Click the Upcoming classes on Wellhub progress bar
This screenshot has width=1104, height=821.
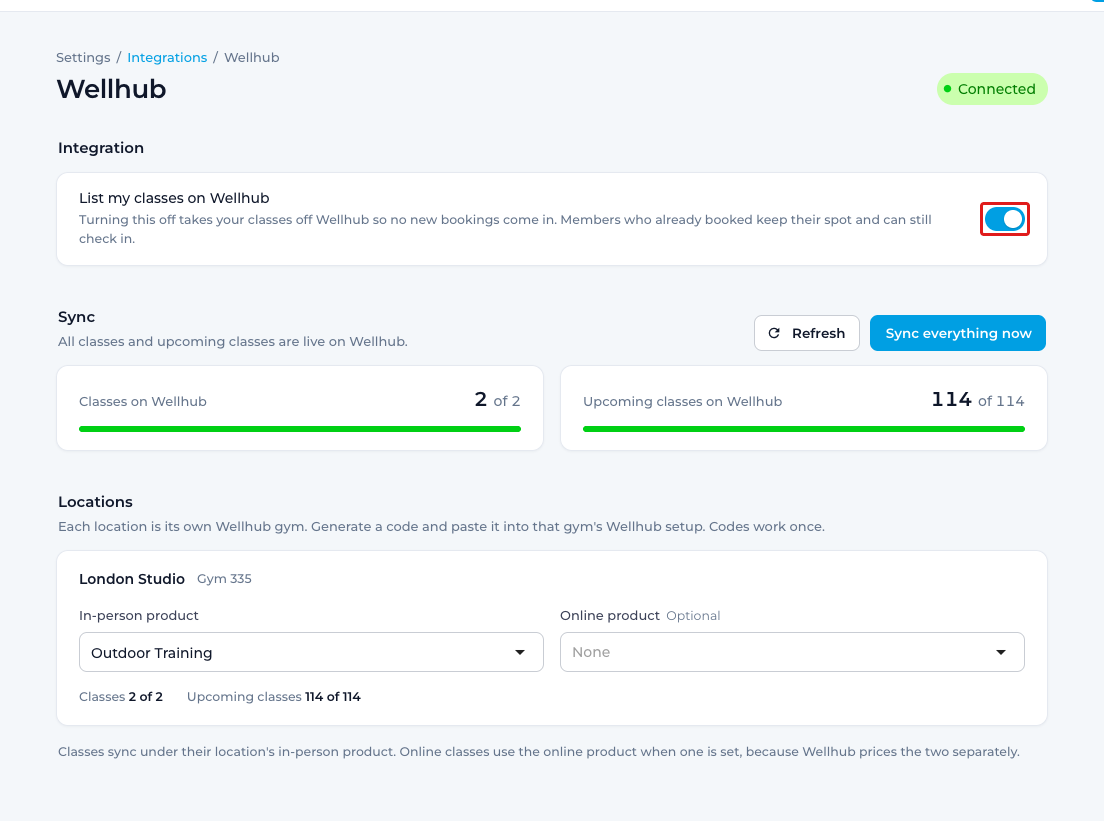(x=804, y=429)
